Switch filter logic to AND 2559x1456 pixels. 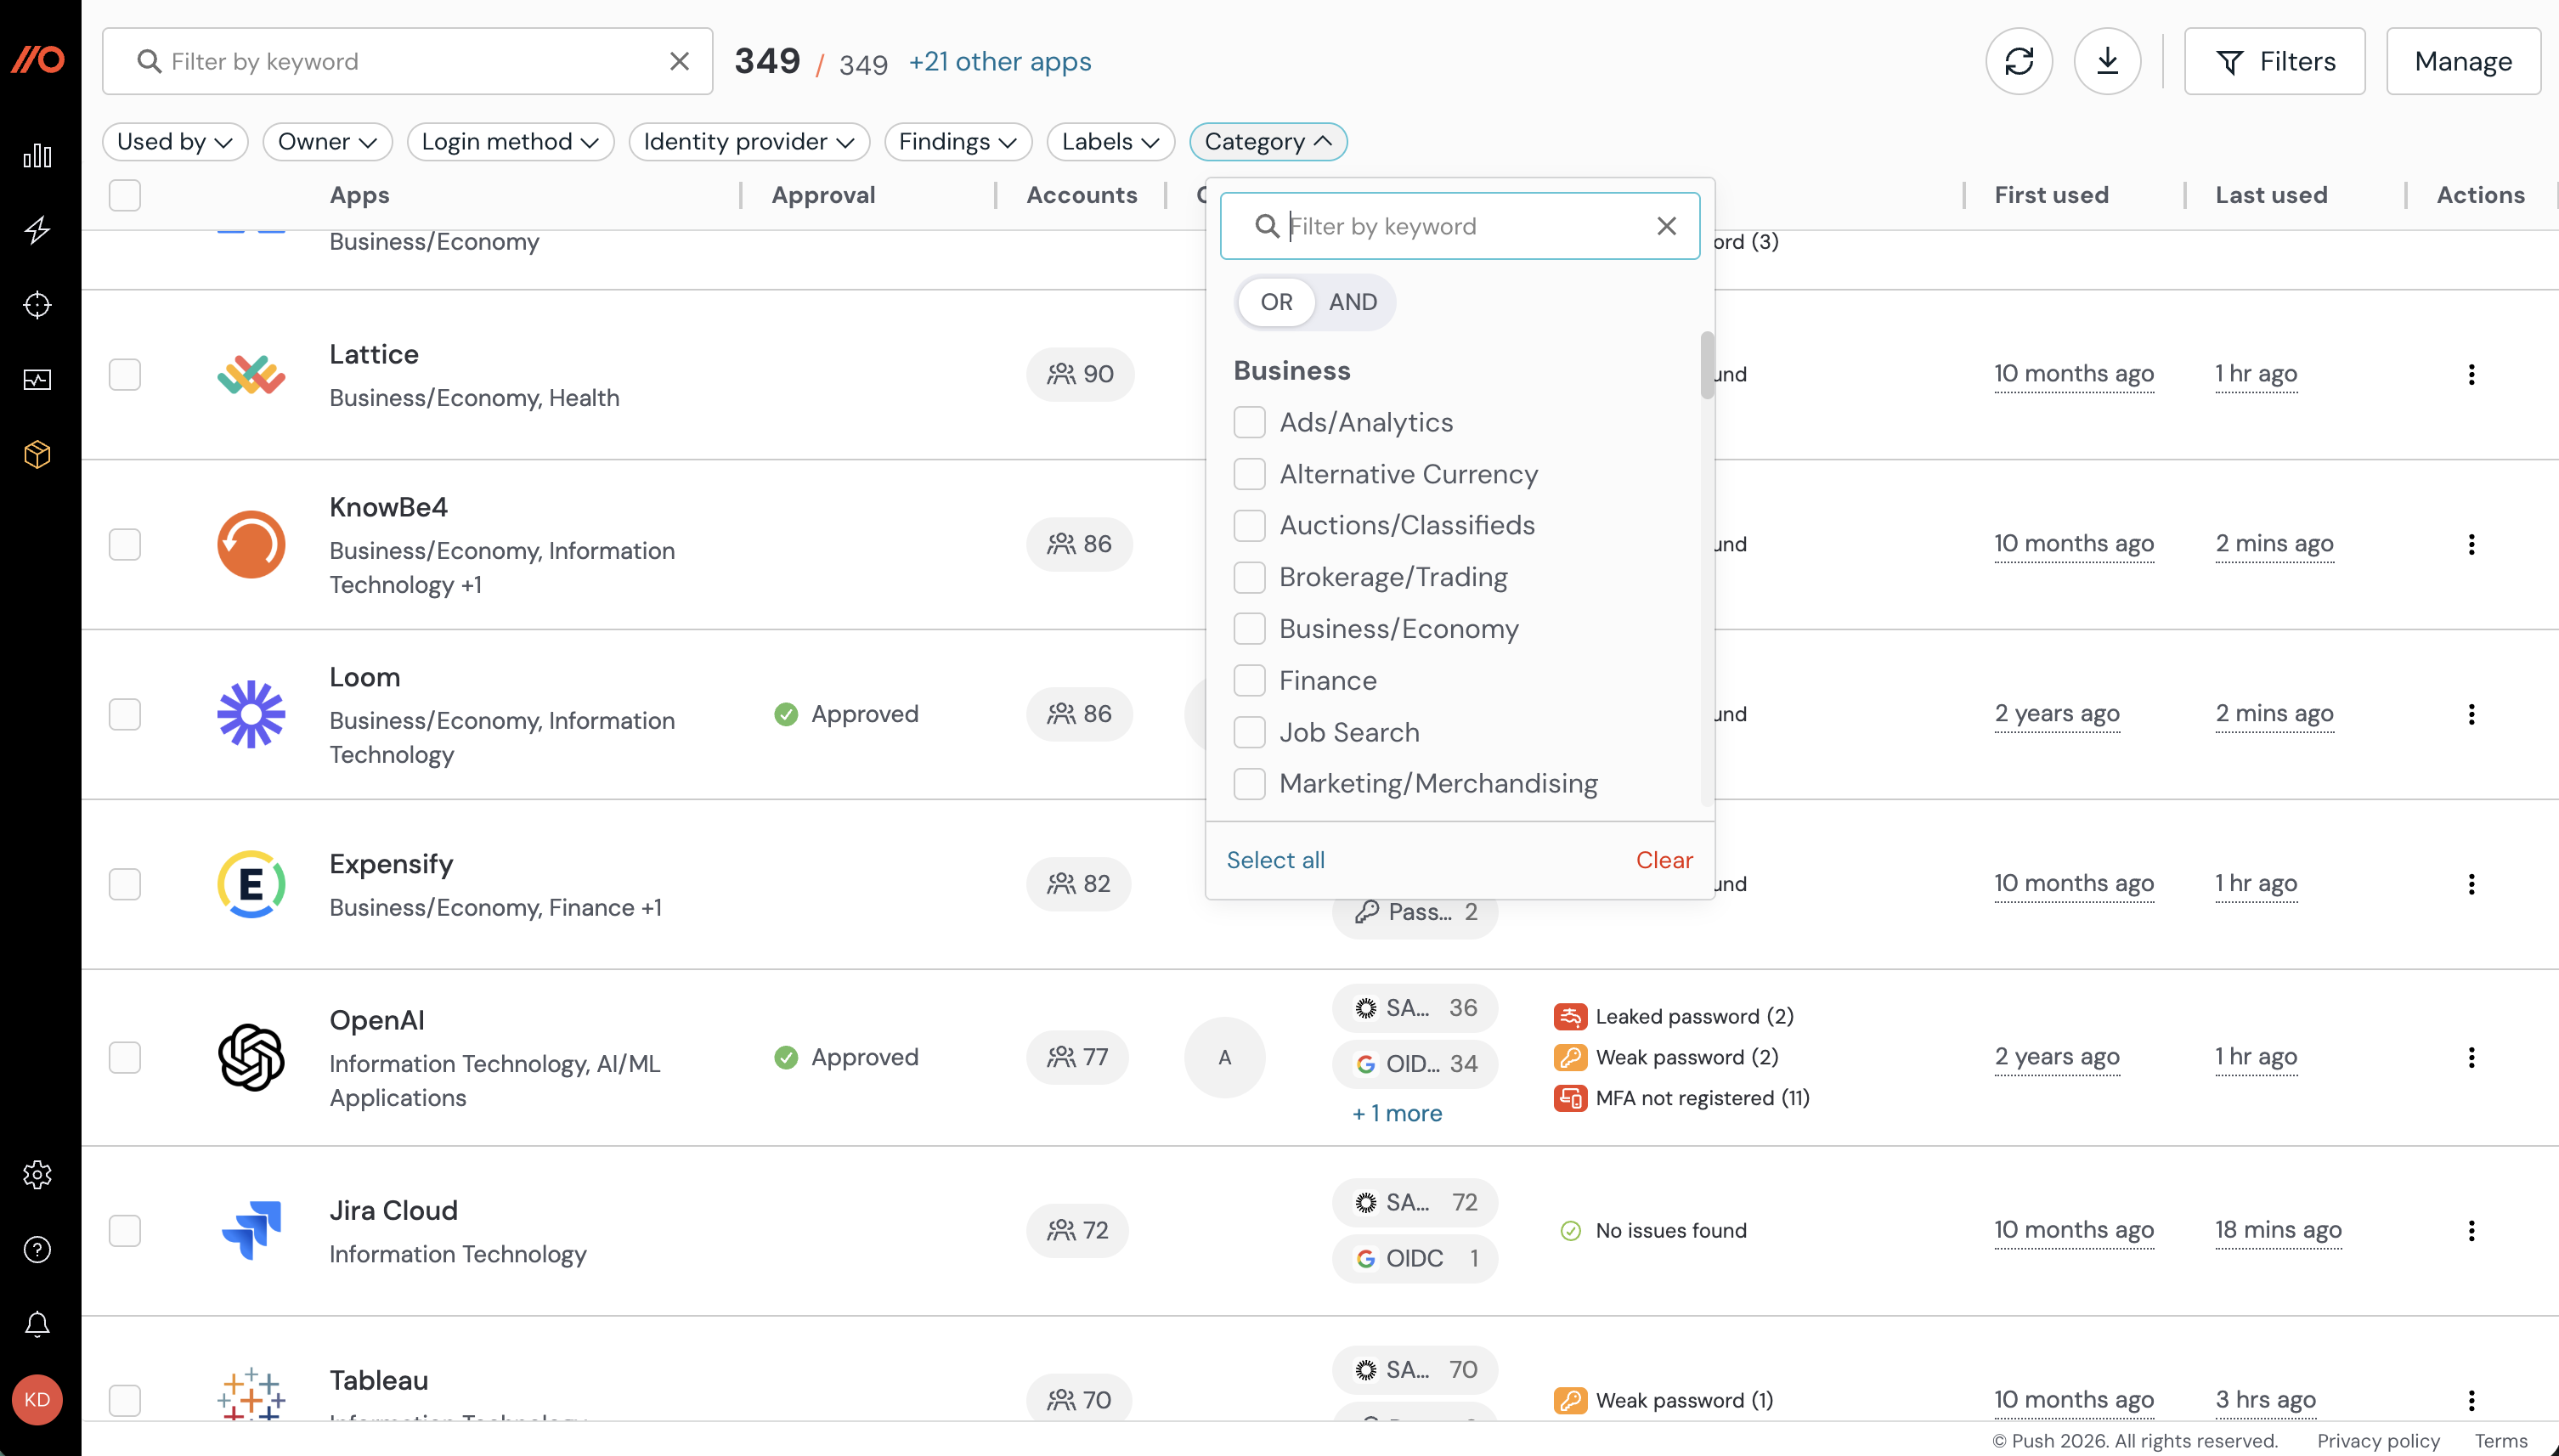point(1353,302)
